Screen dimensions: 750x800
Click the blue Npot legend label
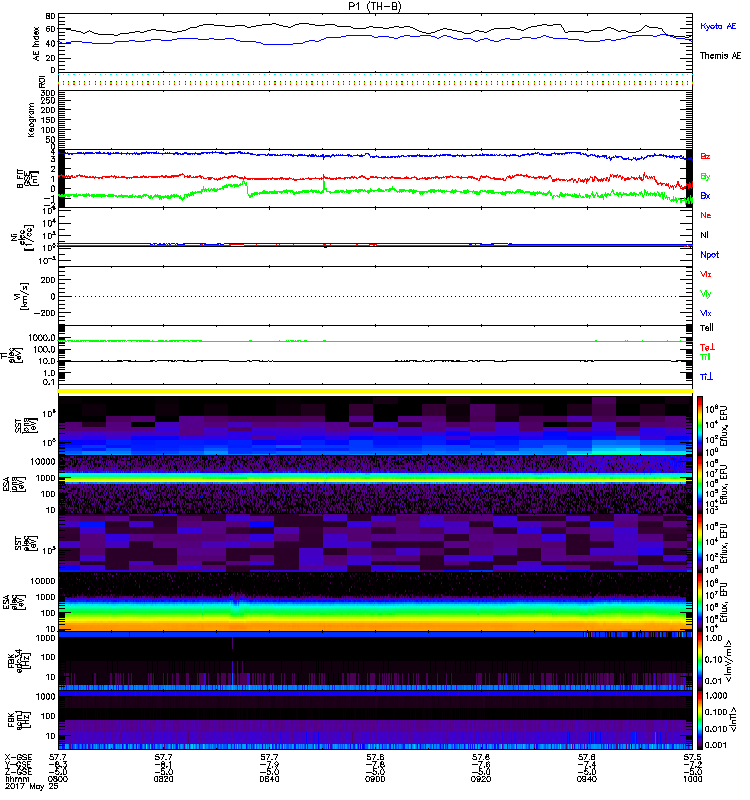point(709,254)
